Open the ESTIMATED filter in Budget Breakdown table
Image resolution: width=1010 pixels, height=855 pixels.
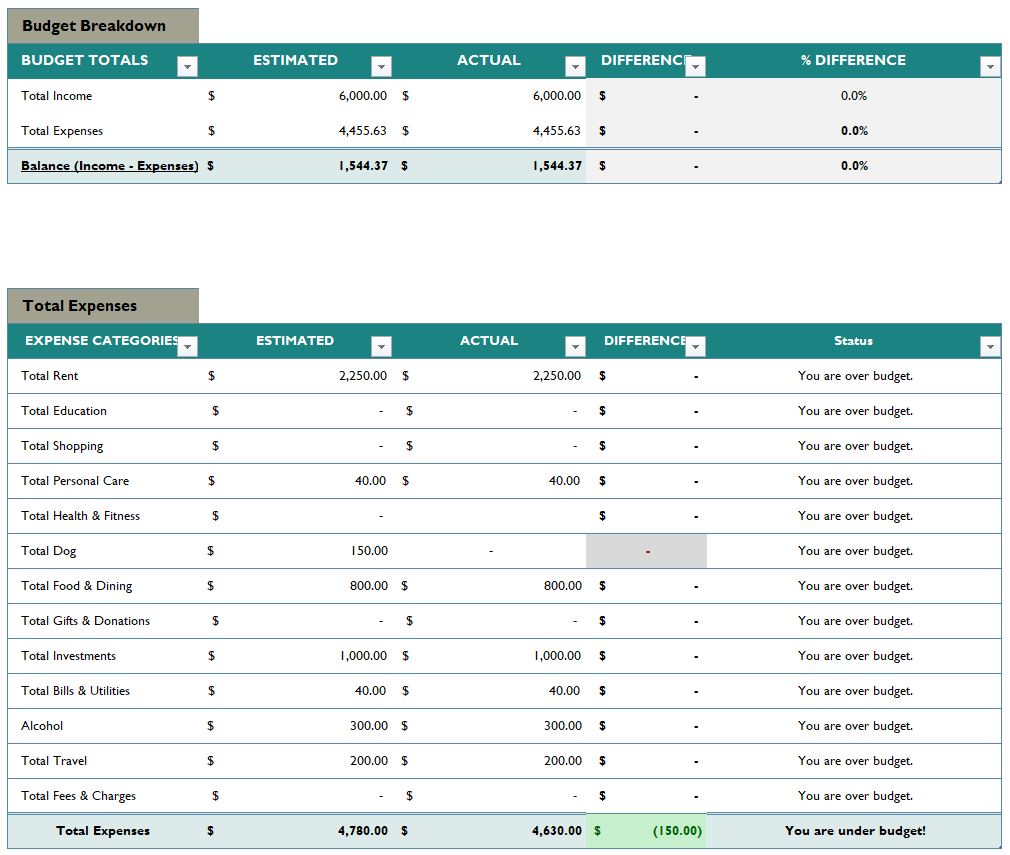pyautogui.click(x=381, y=66)
